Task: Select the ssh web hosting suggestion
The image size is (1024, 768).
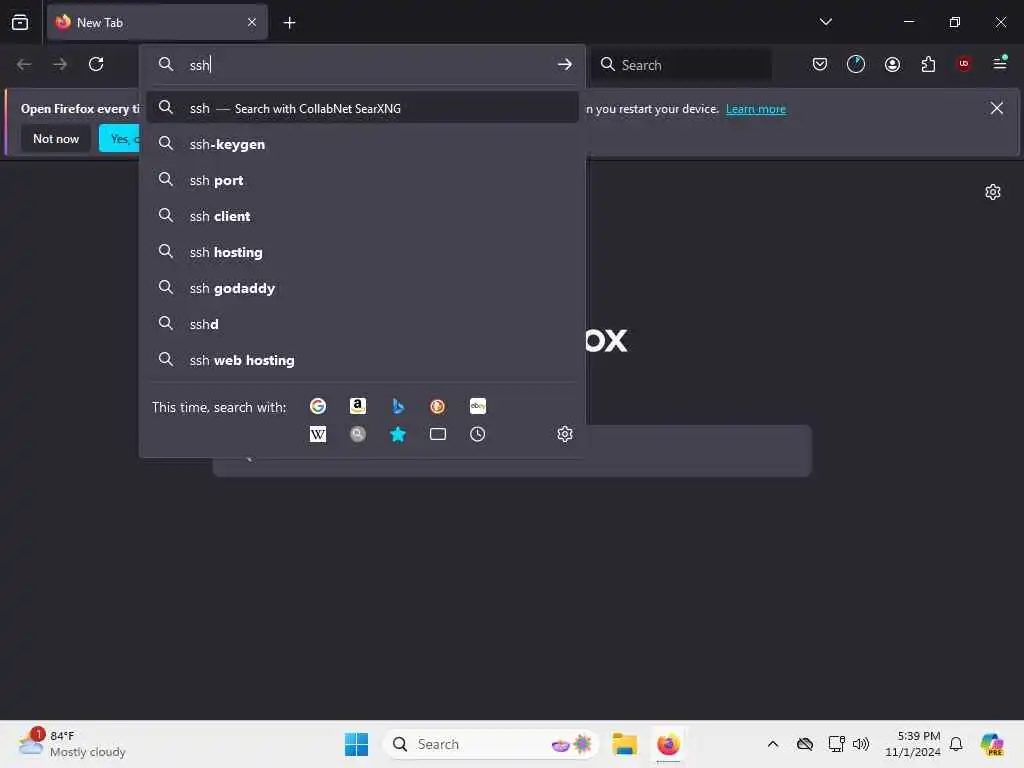Action: pos(362,360)
